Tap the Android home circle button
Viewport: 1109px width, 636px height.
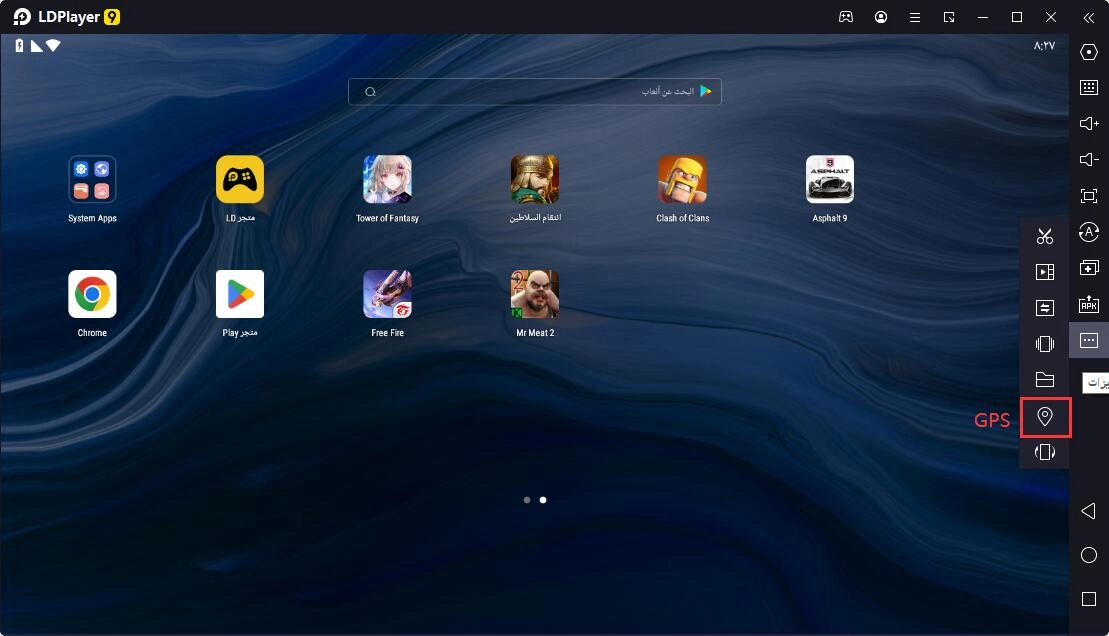[x=1089, y=555]
